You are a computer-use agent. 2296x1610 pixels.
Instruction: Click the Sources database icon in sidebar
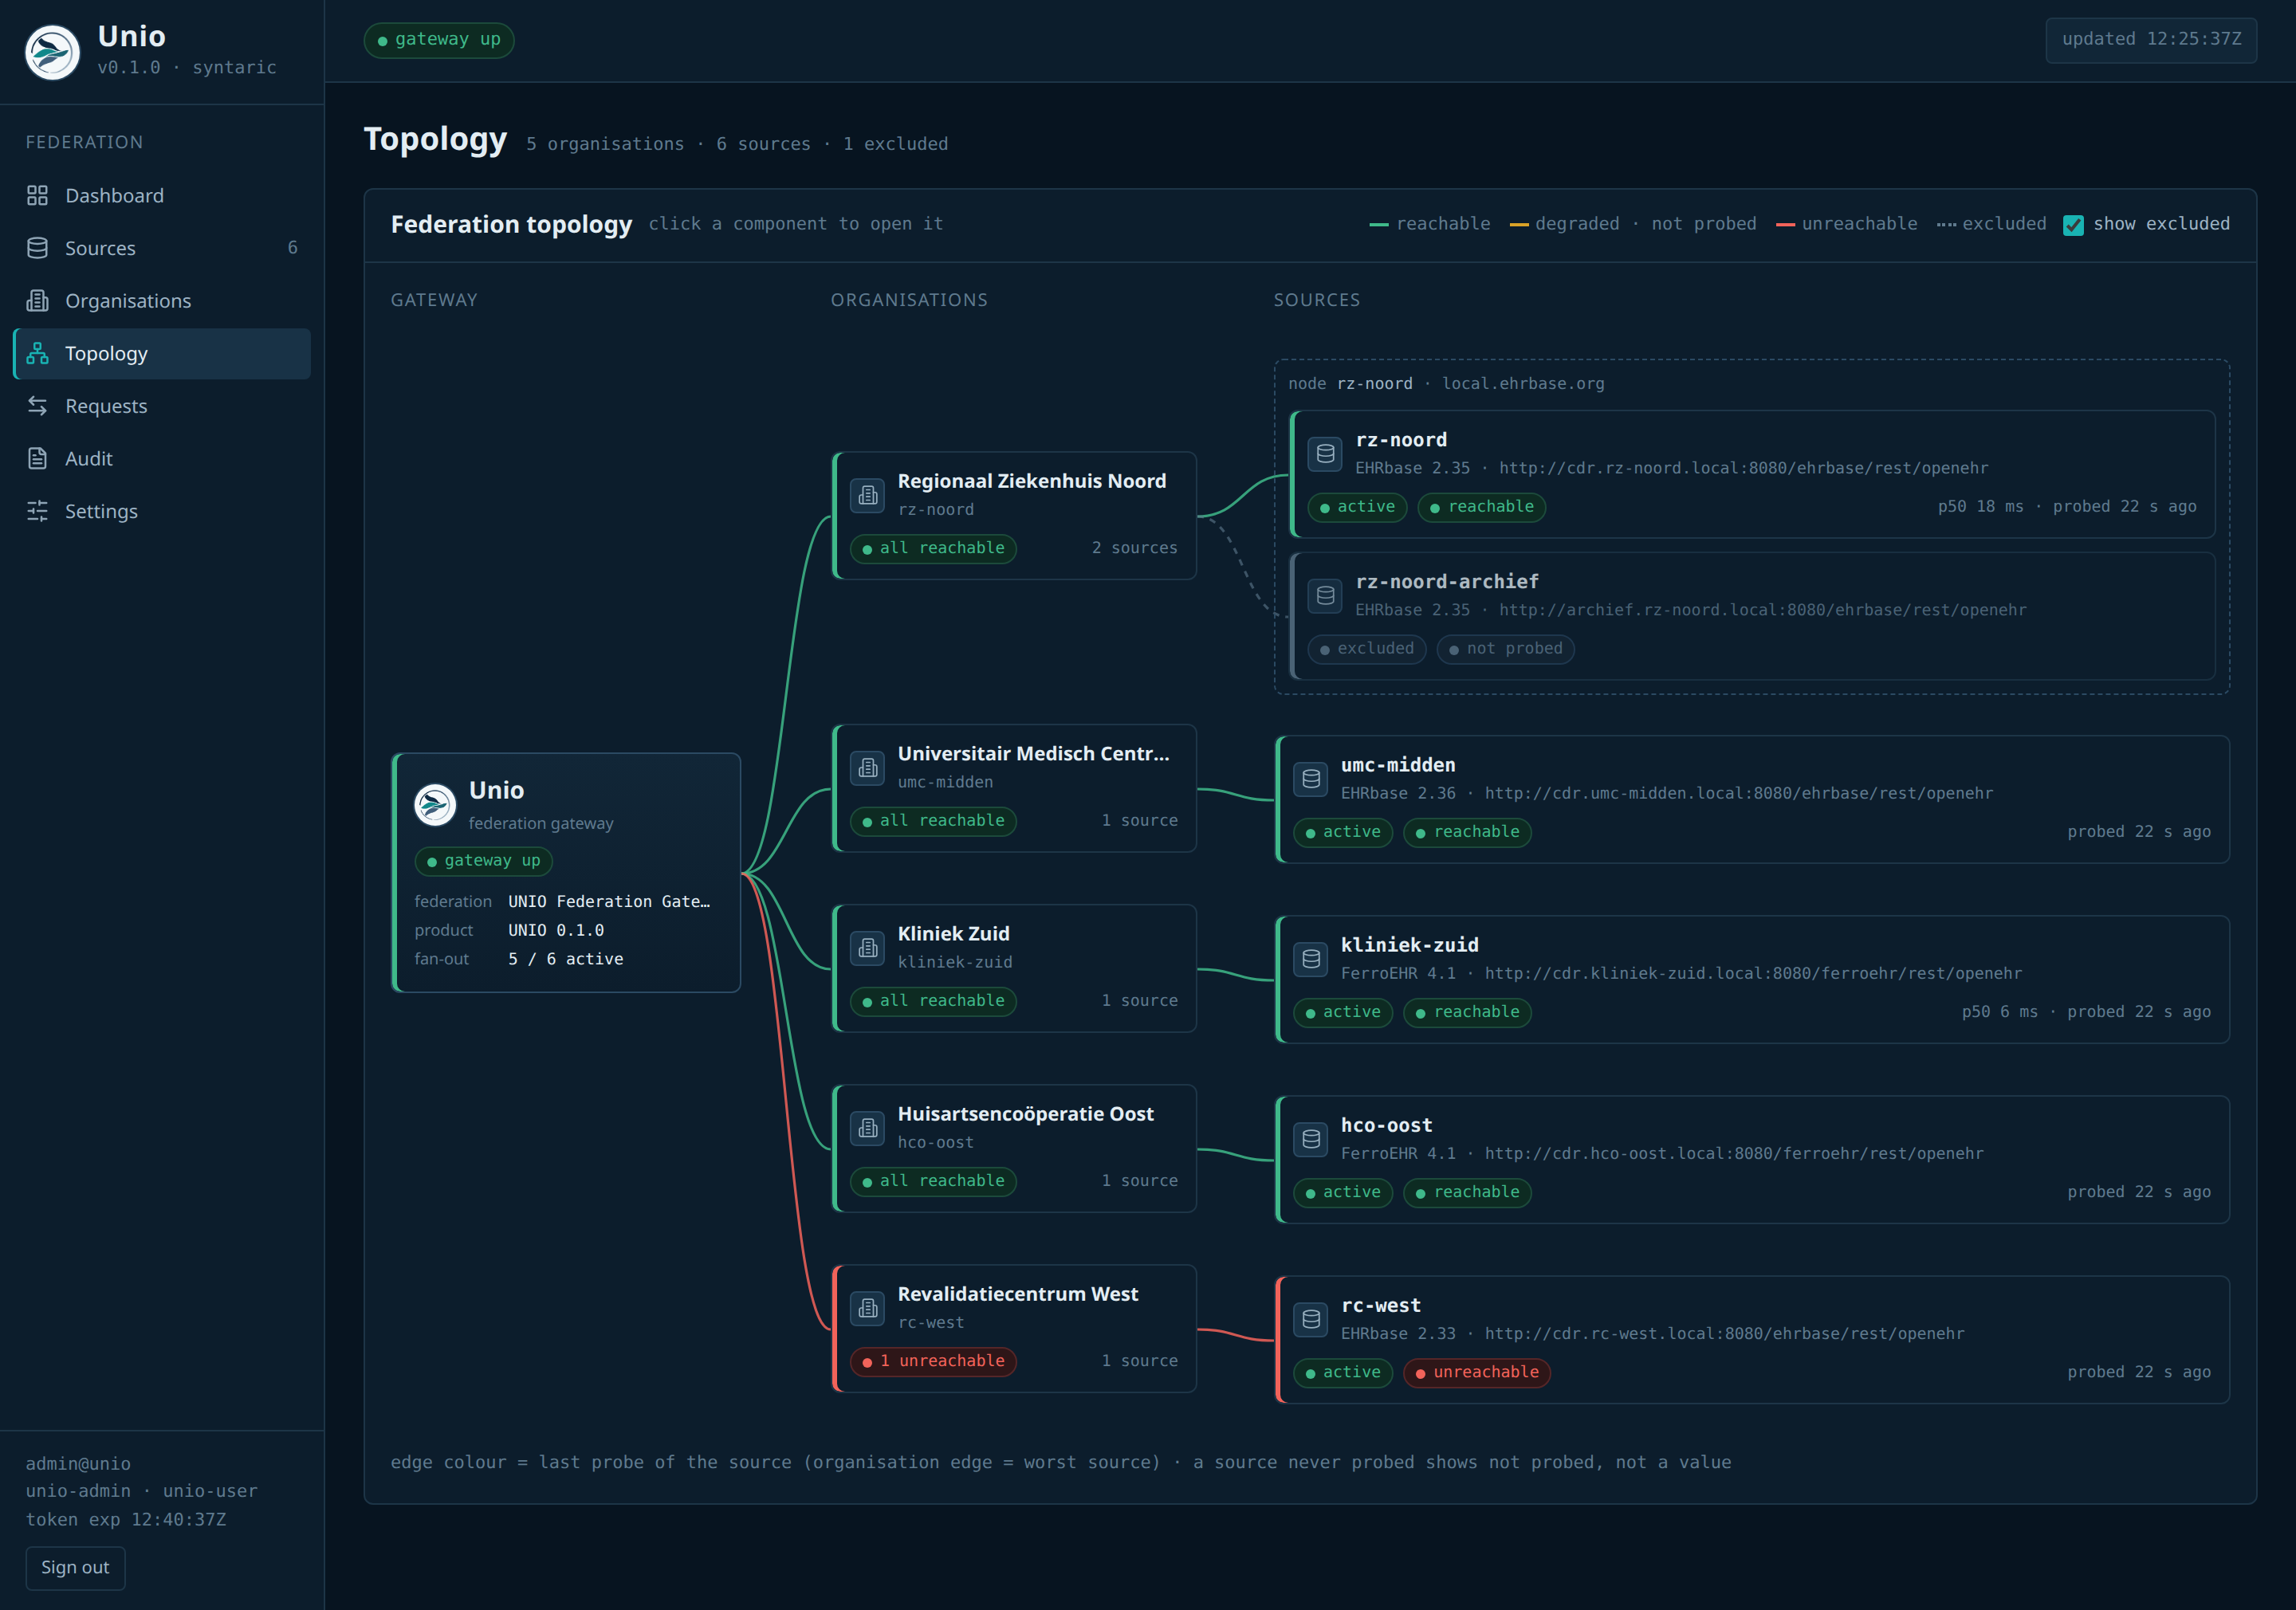37,248
